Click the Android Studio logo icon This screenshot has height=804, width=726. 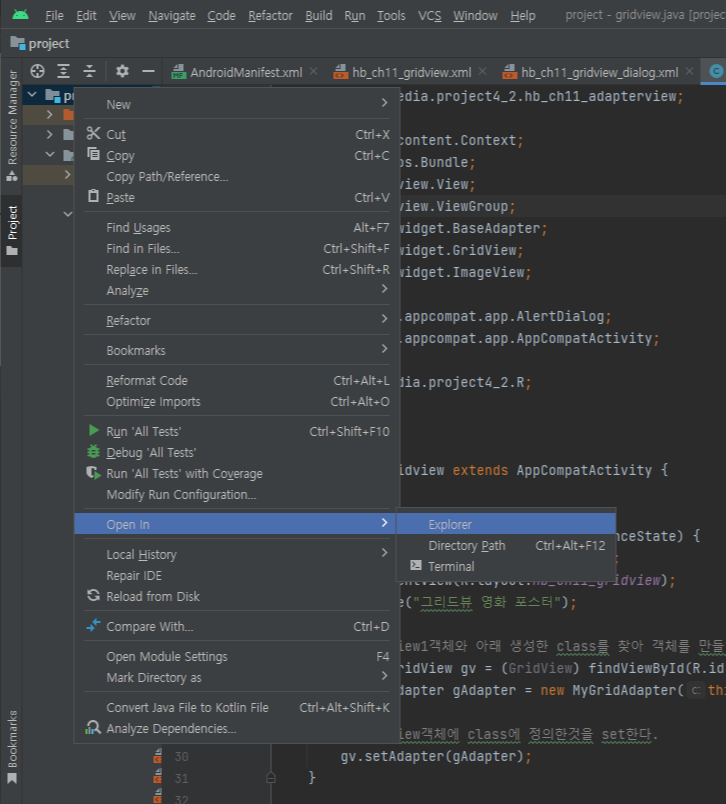pyautogui.click(x=21, y=14)
